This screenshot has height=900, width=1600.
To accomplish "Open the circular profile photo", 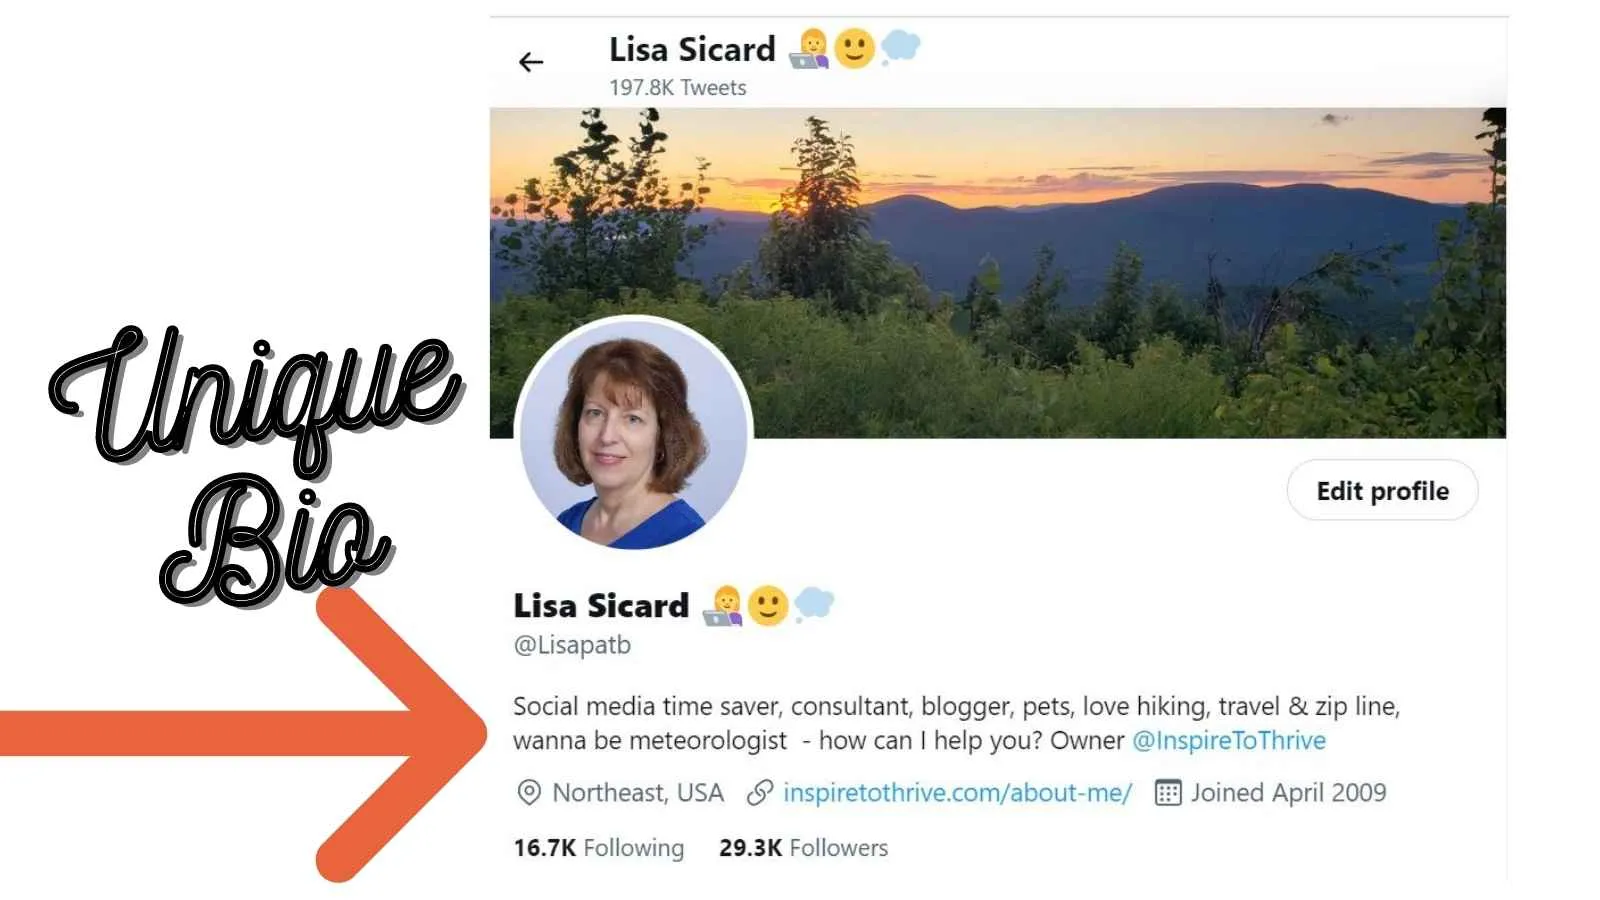I will [633, 434].
